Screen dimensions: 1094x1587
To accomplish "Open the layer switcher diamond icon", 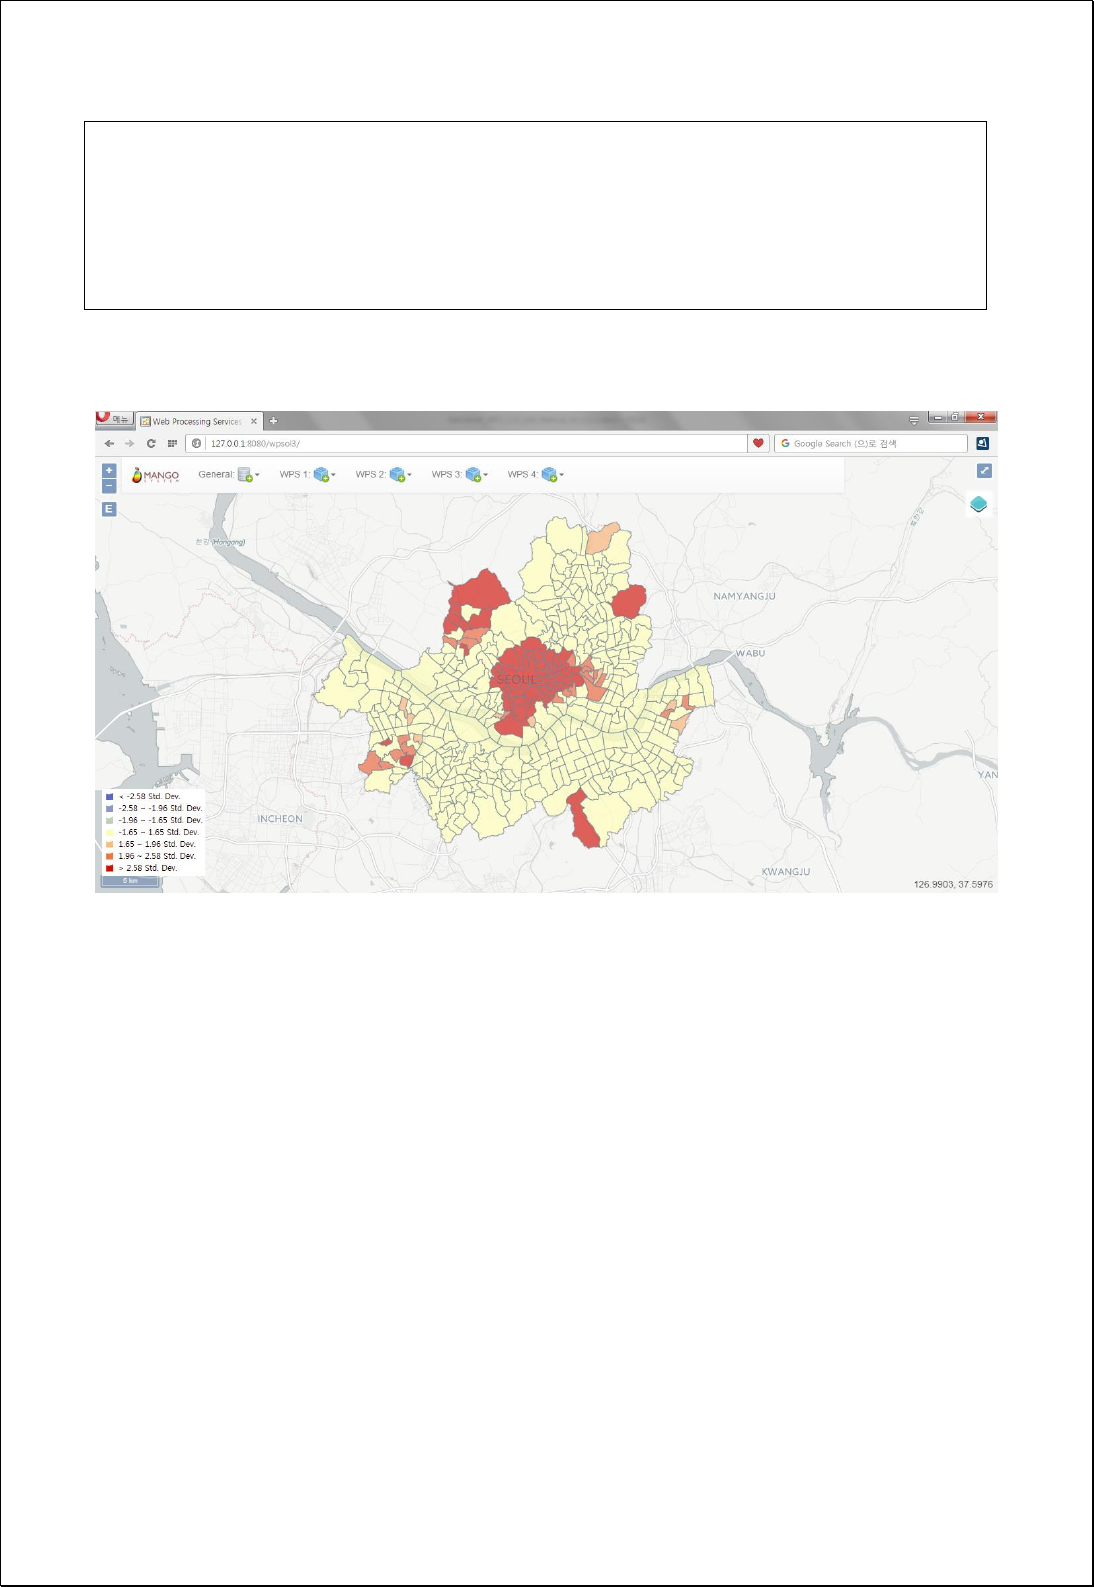I will [x=979, y=504].
